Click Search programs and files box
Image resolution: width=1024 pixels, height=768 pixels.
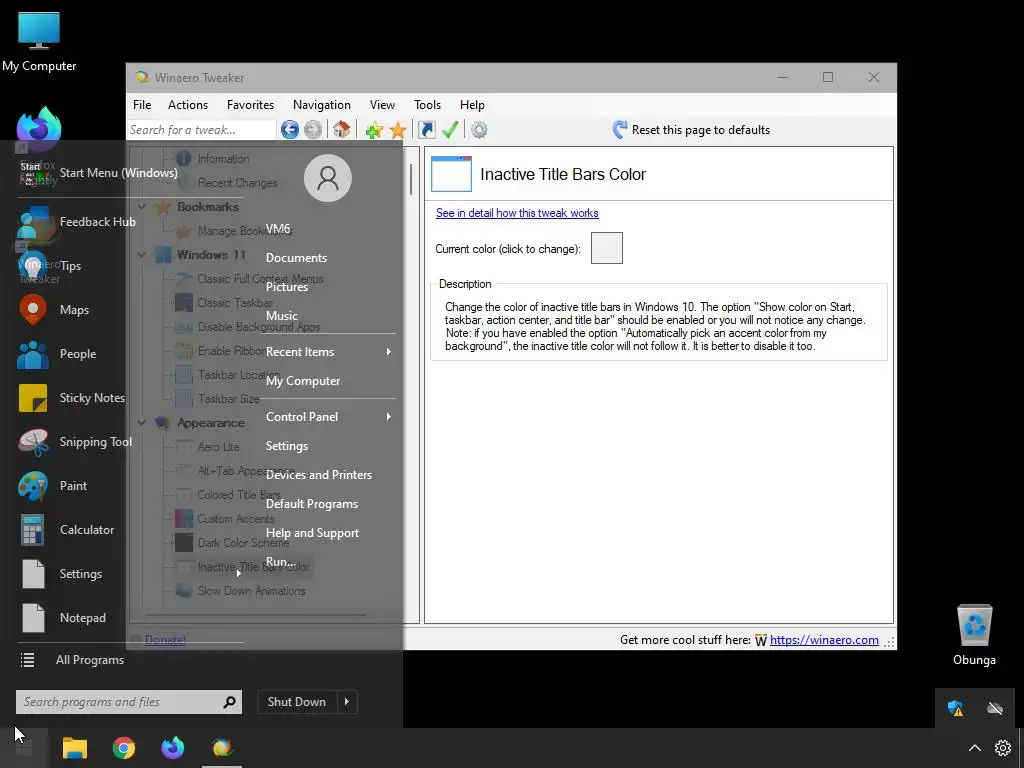[129, 701]
